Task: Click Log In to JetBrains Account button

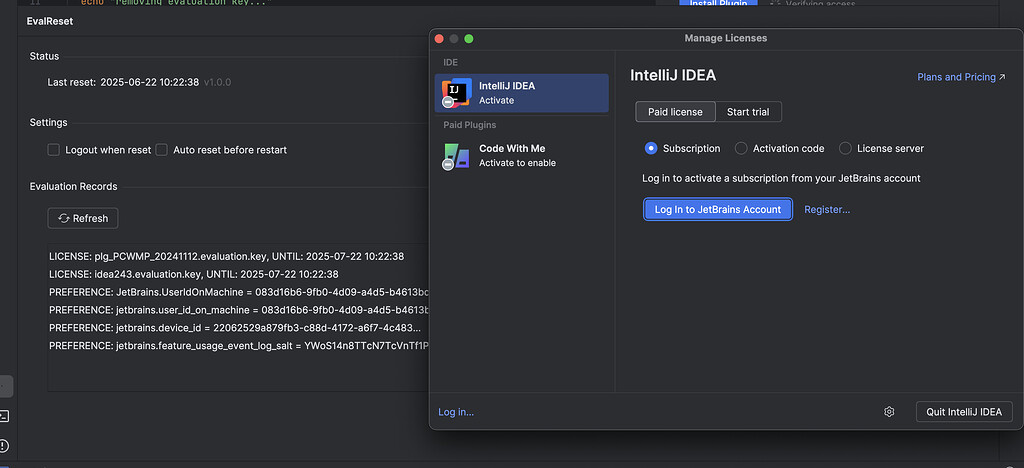Action: click(x=717, y=209)
